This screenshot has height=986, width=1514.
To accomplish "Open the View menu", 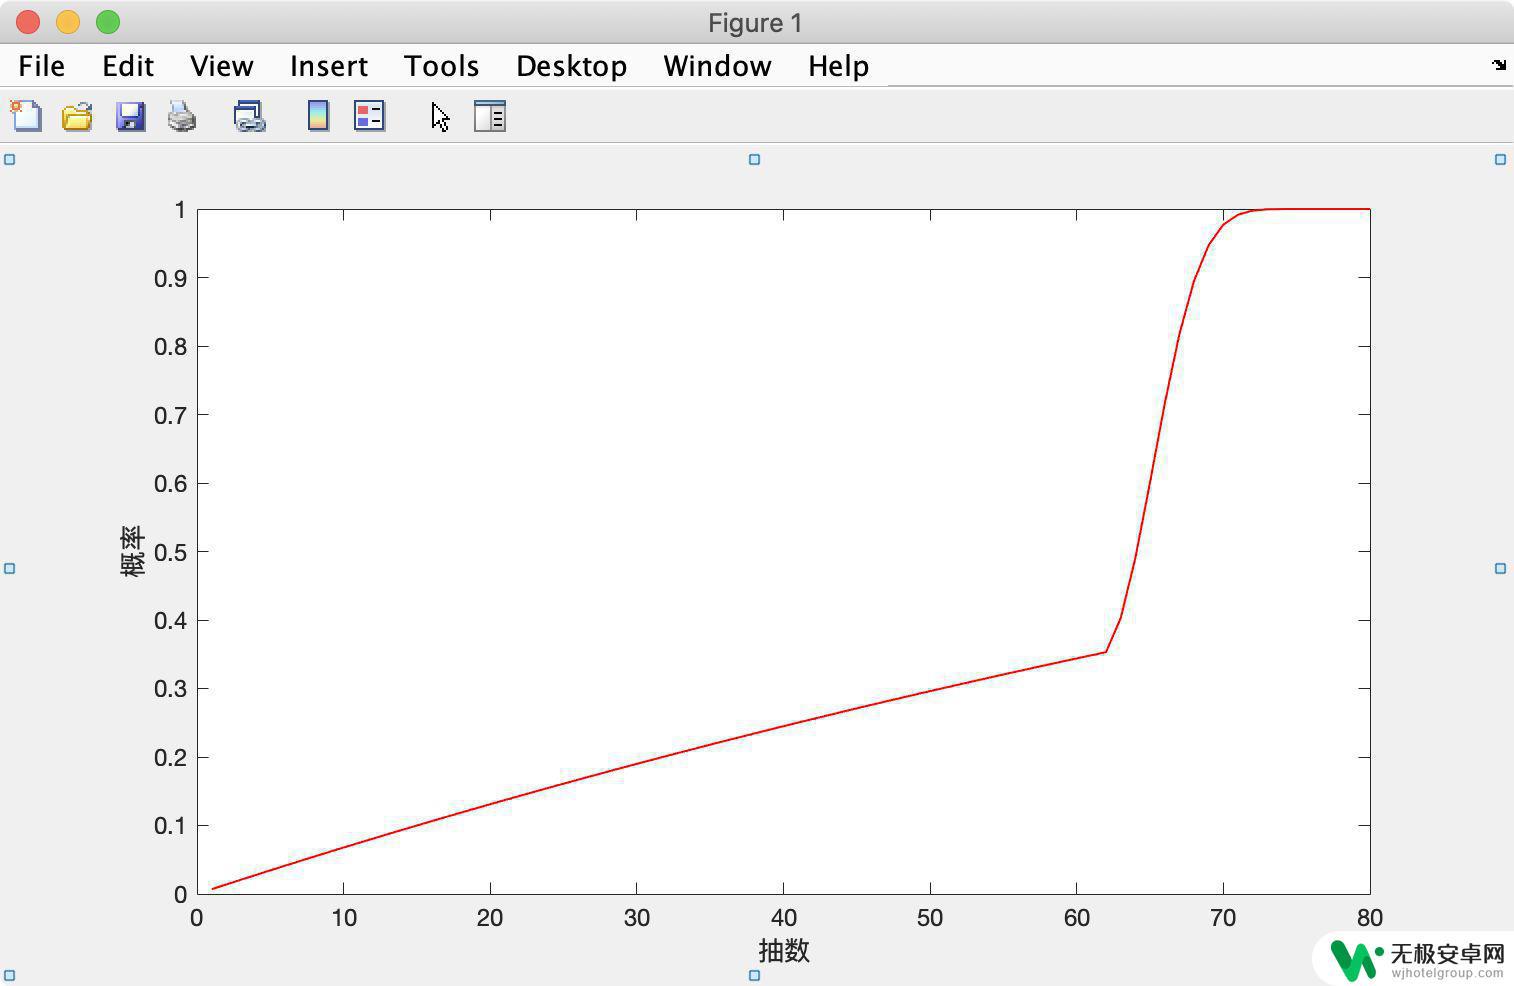I will (222, 66).
